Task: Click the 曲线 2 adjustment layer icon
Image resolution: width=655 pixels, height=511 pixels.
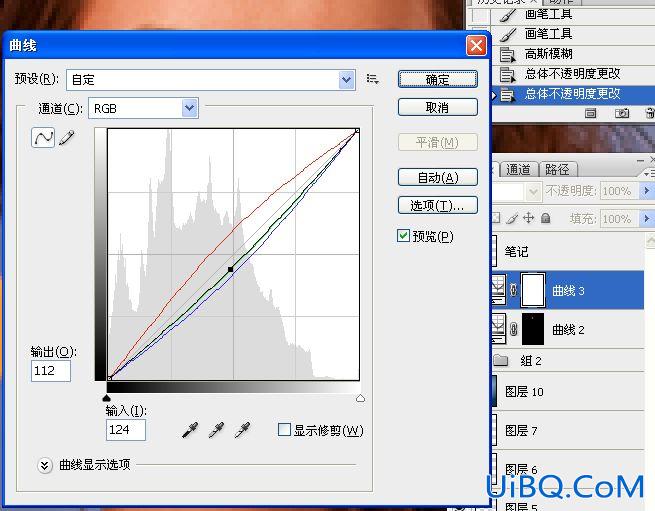Action: pyautogui.click(x=498, y=328)
